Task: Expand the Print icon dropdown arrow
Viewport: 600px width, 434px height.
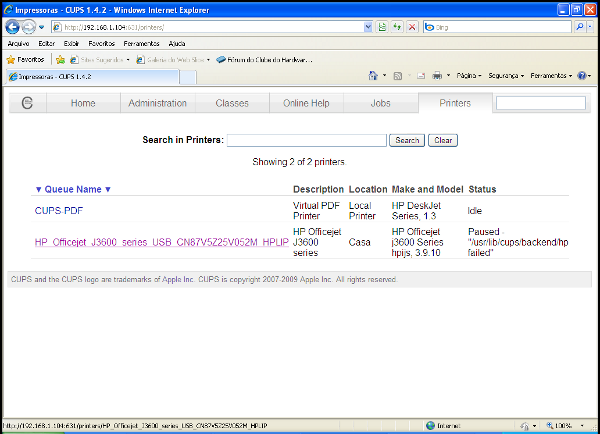Action: (x=448, y=76)
